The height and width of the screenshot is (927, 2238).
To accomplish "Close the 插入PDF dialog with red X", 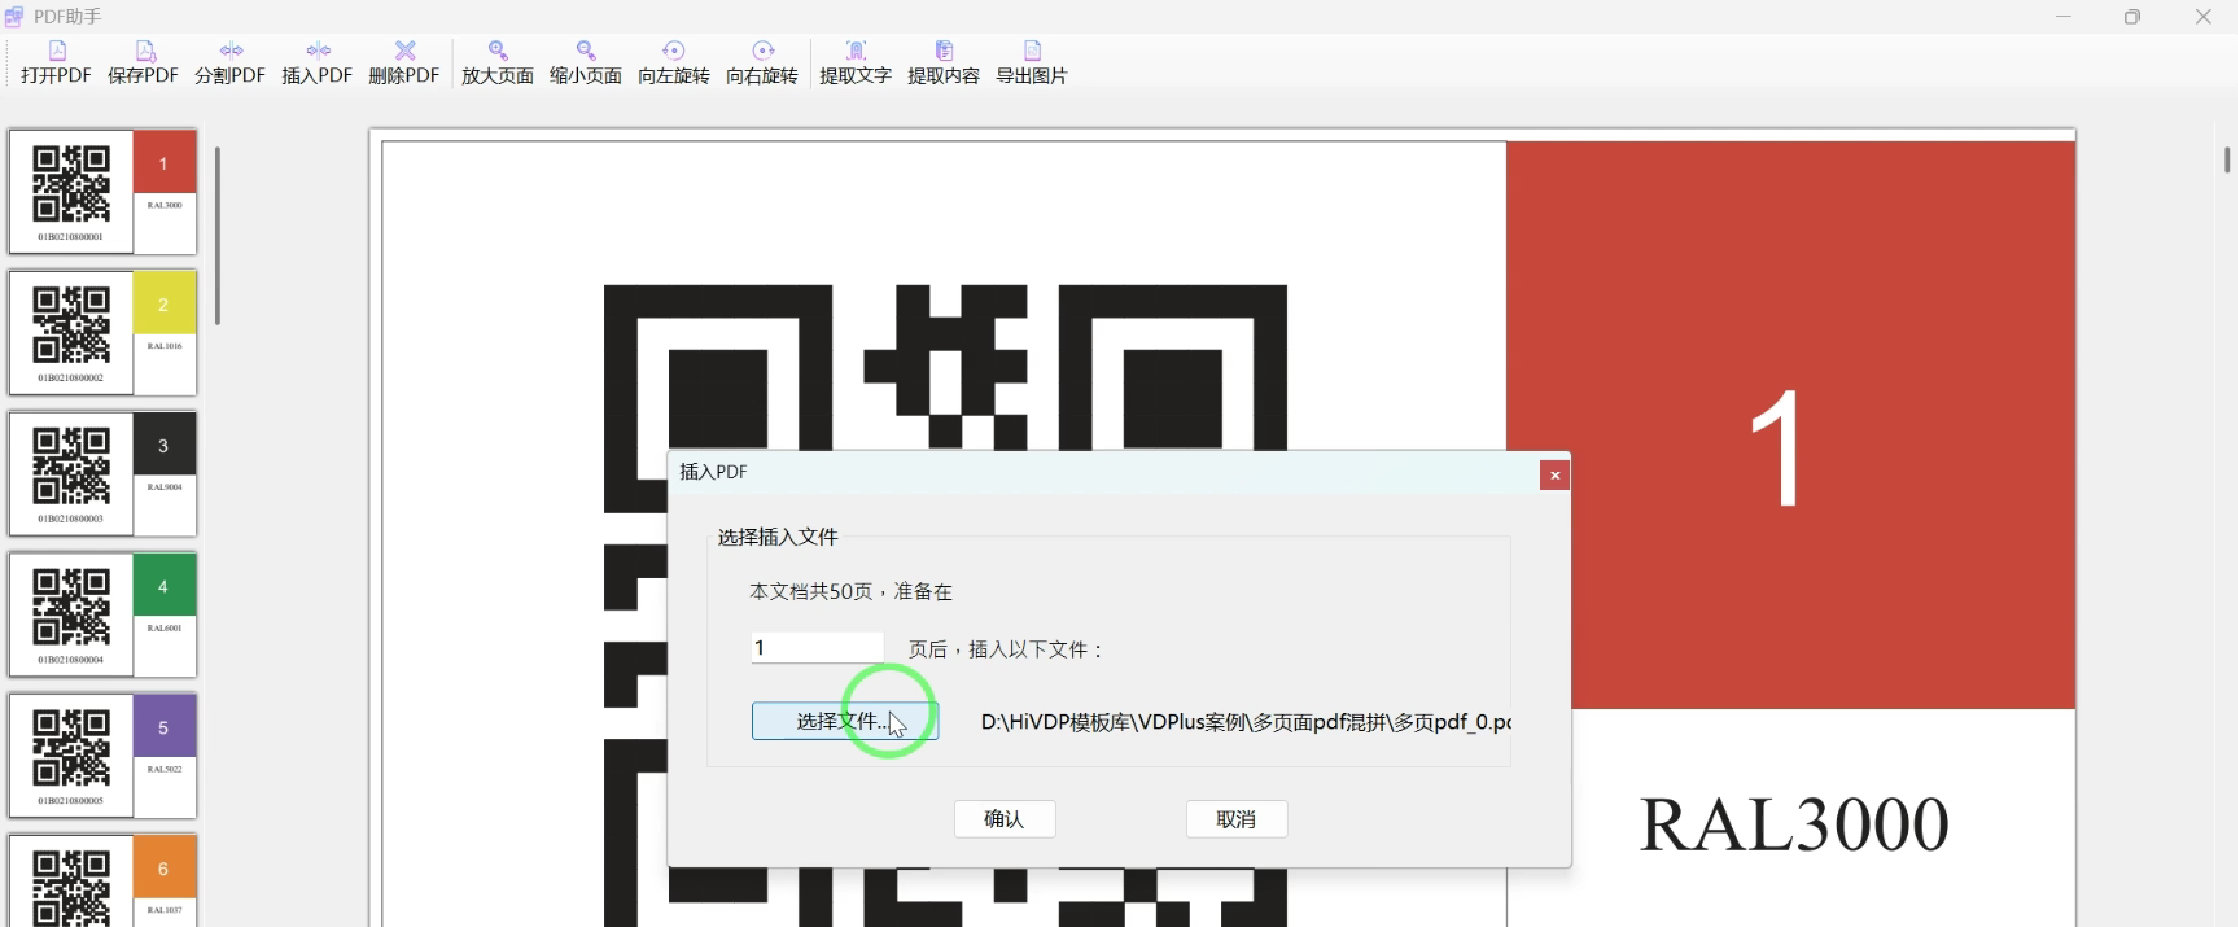I will (1554, 475).
